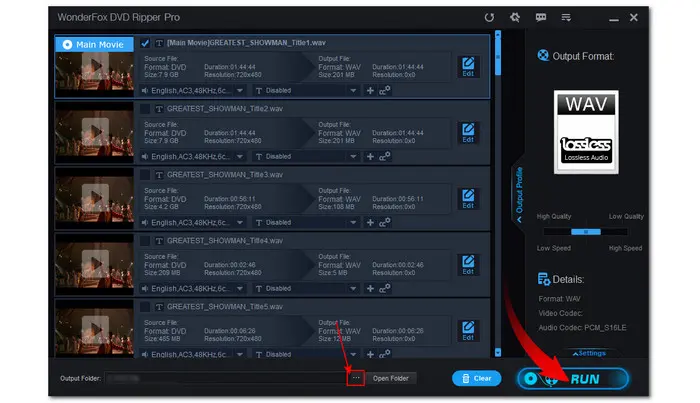Screen dimensions: 700x403
Task: Edit the GREATEST_SHOWMAN_Title2 output
Action: (468, 133)
